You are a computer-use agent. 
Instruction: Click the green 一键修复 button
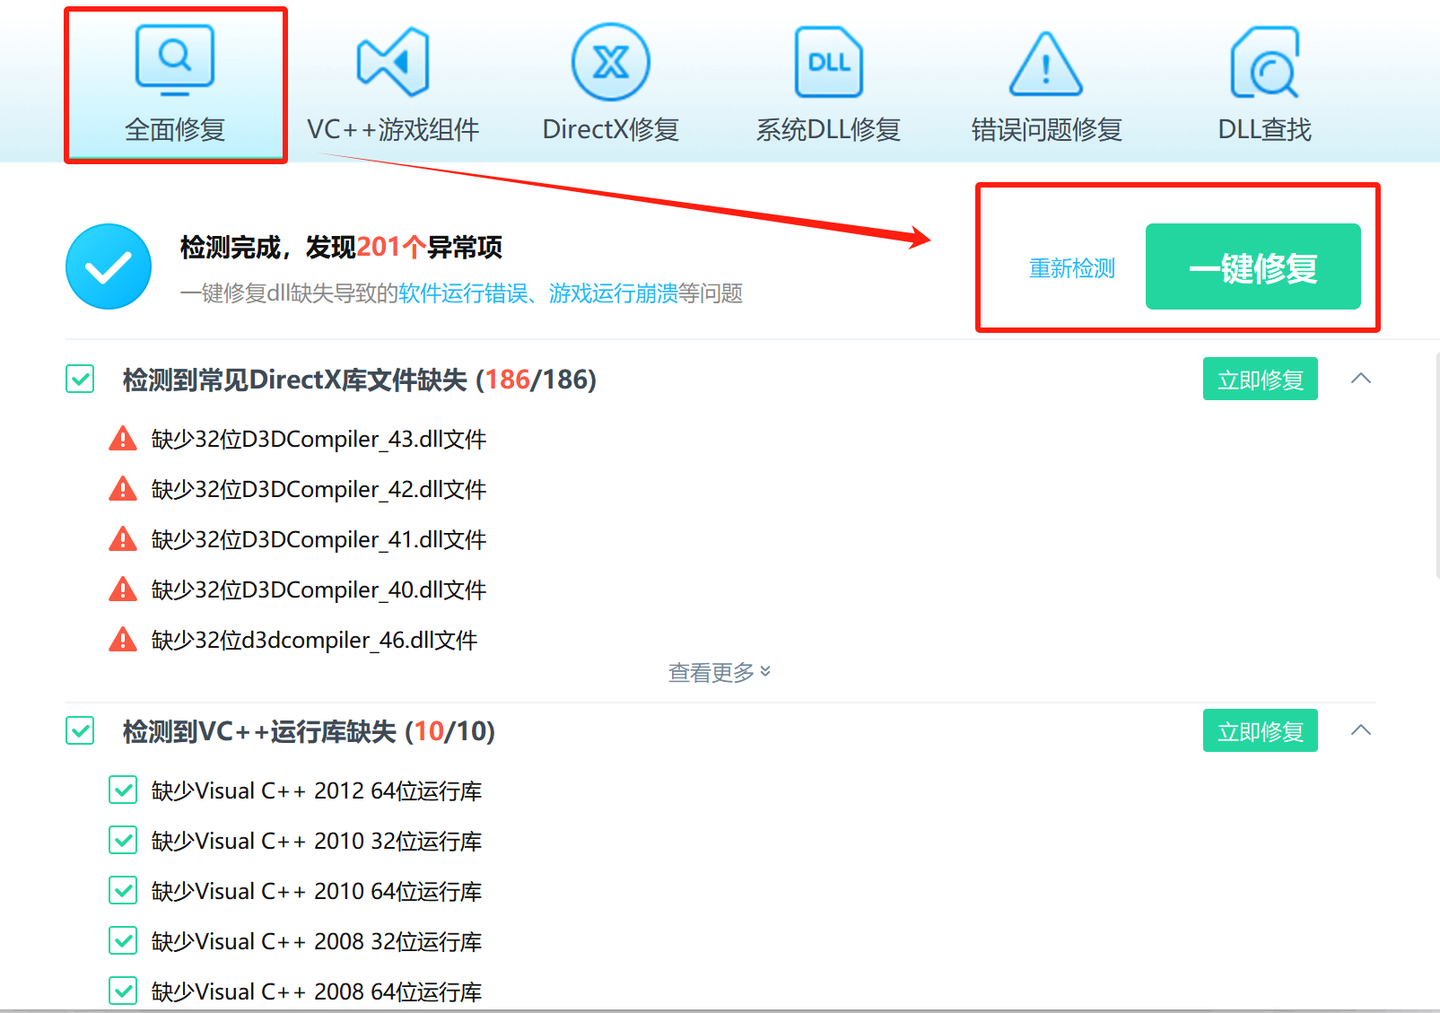click(1253, 267)
